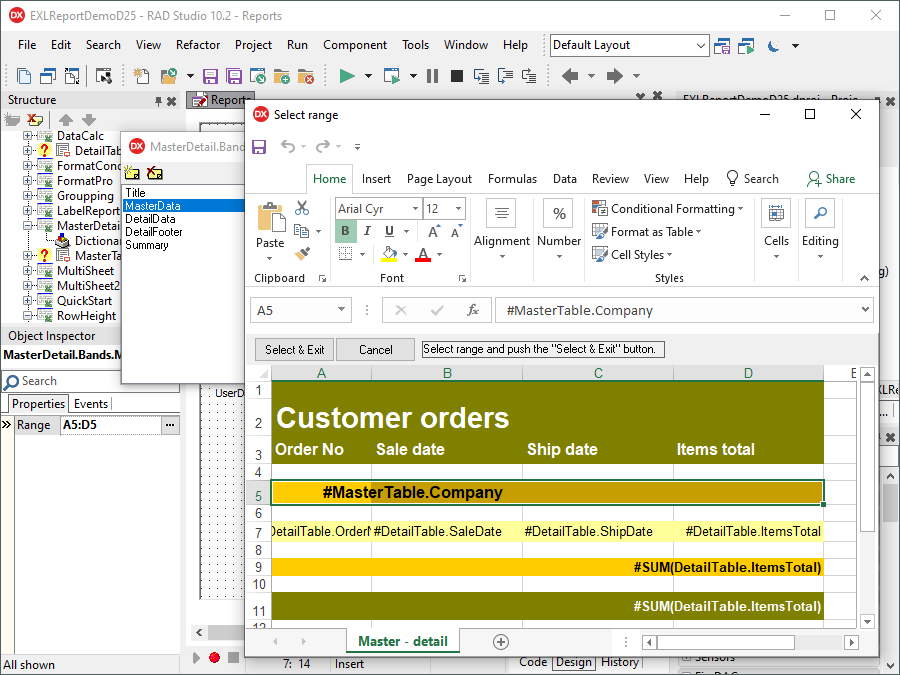Click the spreadsheet horizontal scrollbar track

click(x=820, y=642)
